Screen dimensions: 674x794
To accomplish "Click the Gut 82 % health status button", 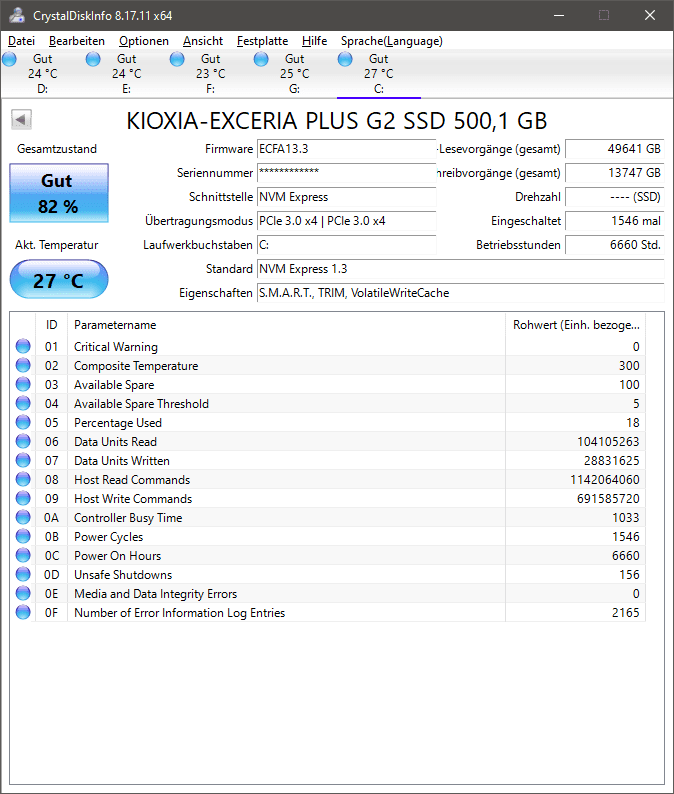I will tap(59, 193).
